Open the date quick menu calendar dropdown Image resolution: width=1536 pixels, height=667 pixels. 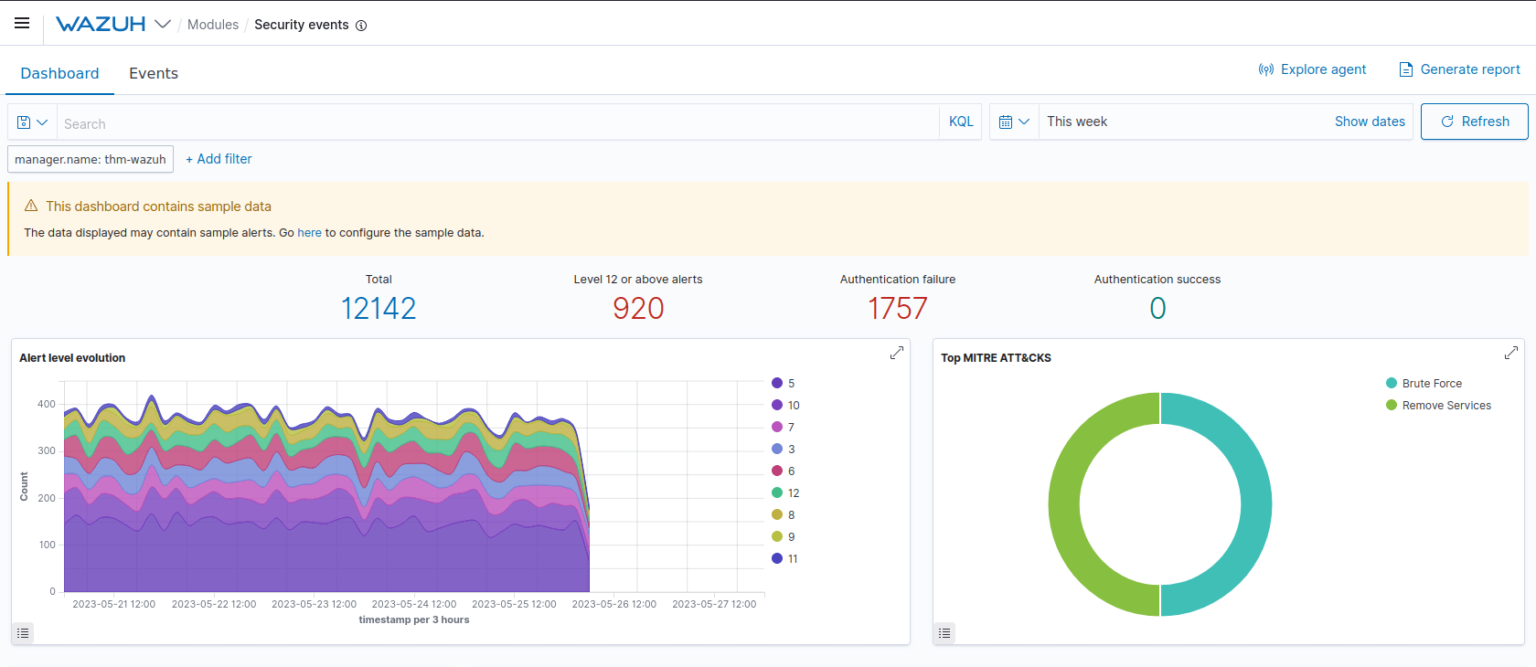1014,122
